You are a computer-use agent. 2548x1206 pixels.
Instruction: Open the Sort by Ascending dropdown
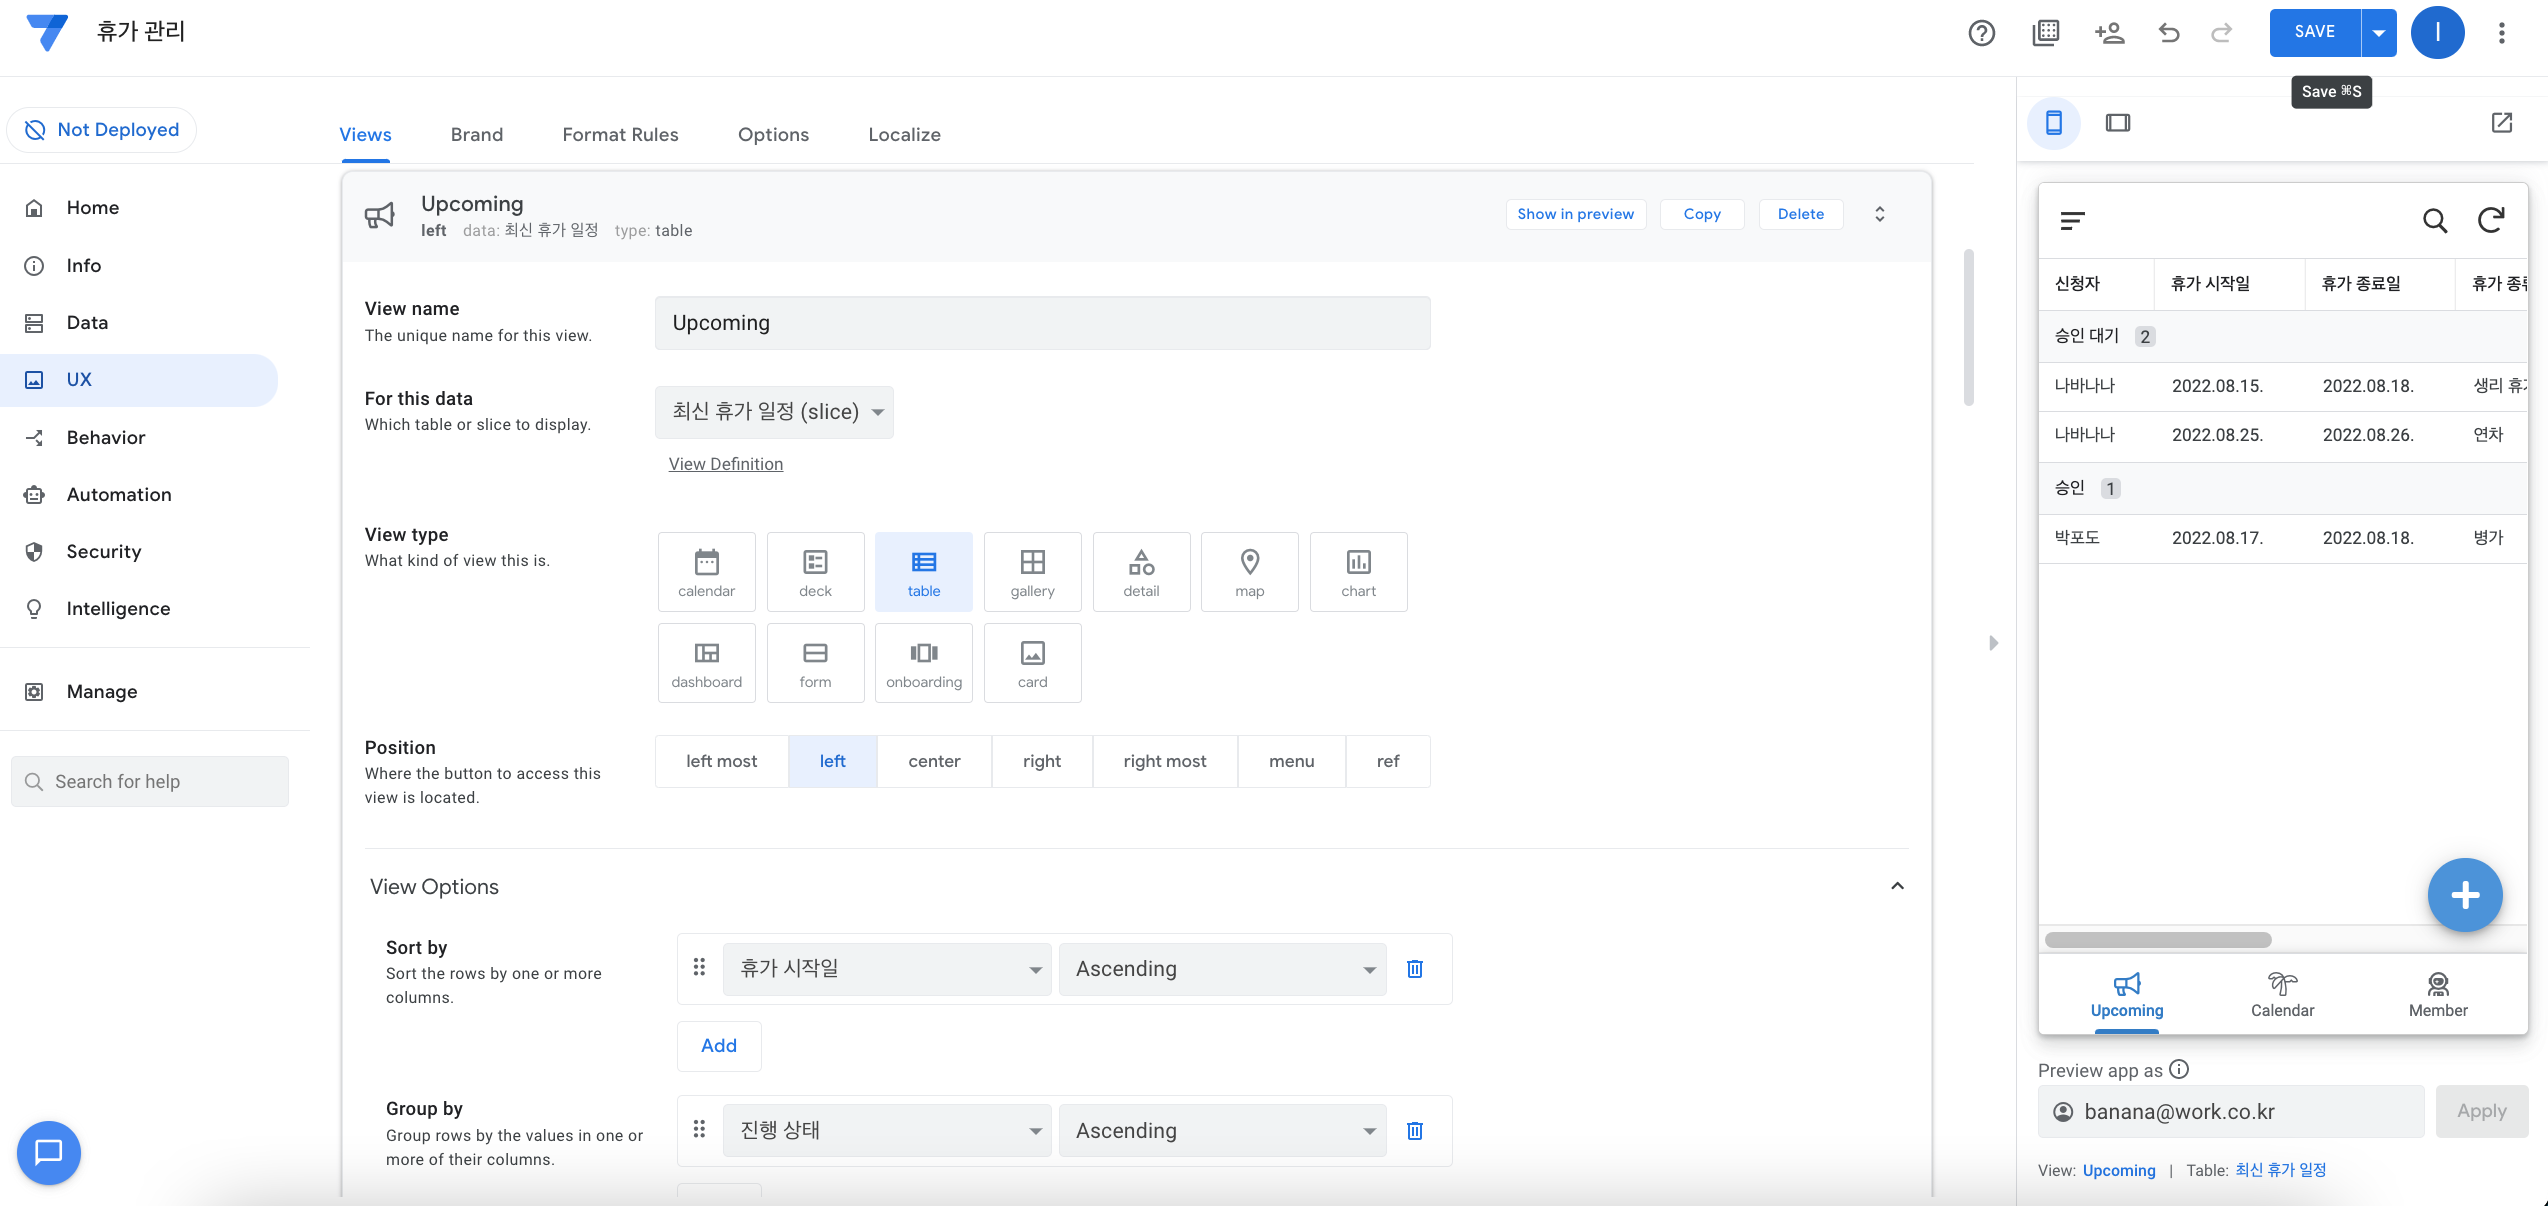[x=1222, y=969]
